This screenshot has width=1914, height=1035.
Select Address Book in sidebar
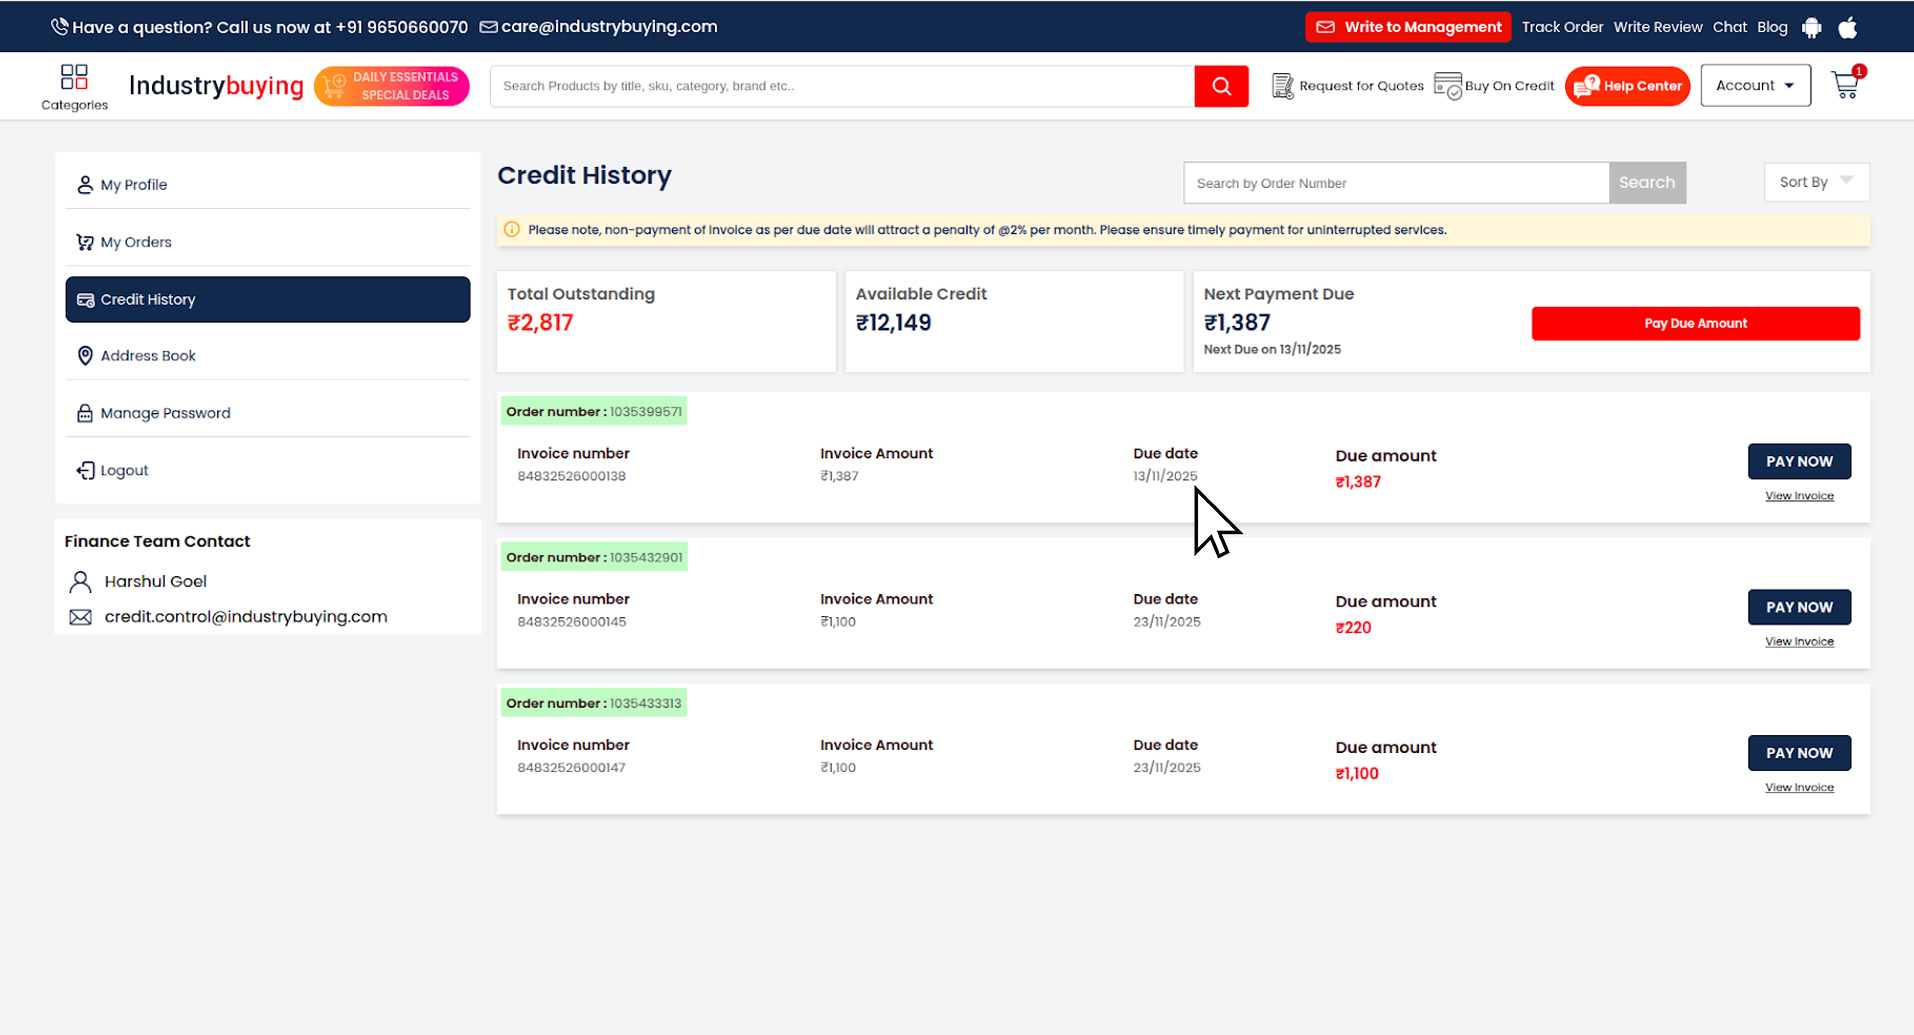point(148,356)
